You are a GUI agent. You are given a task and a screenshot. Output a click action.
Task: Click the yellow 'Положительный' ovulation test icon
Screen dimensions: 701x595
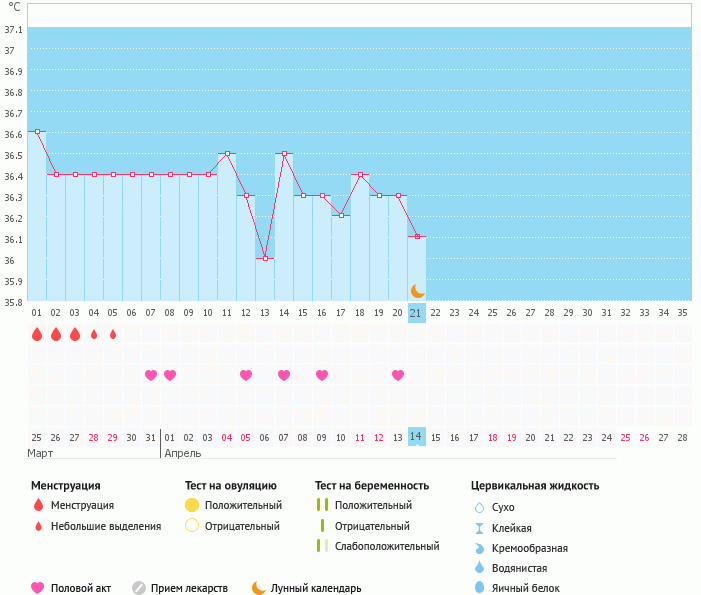193,505
